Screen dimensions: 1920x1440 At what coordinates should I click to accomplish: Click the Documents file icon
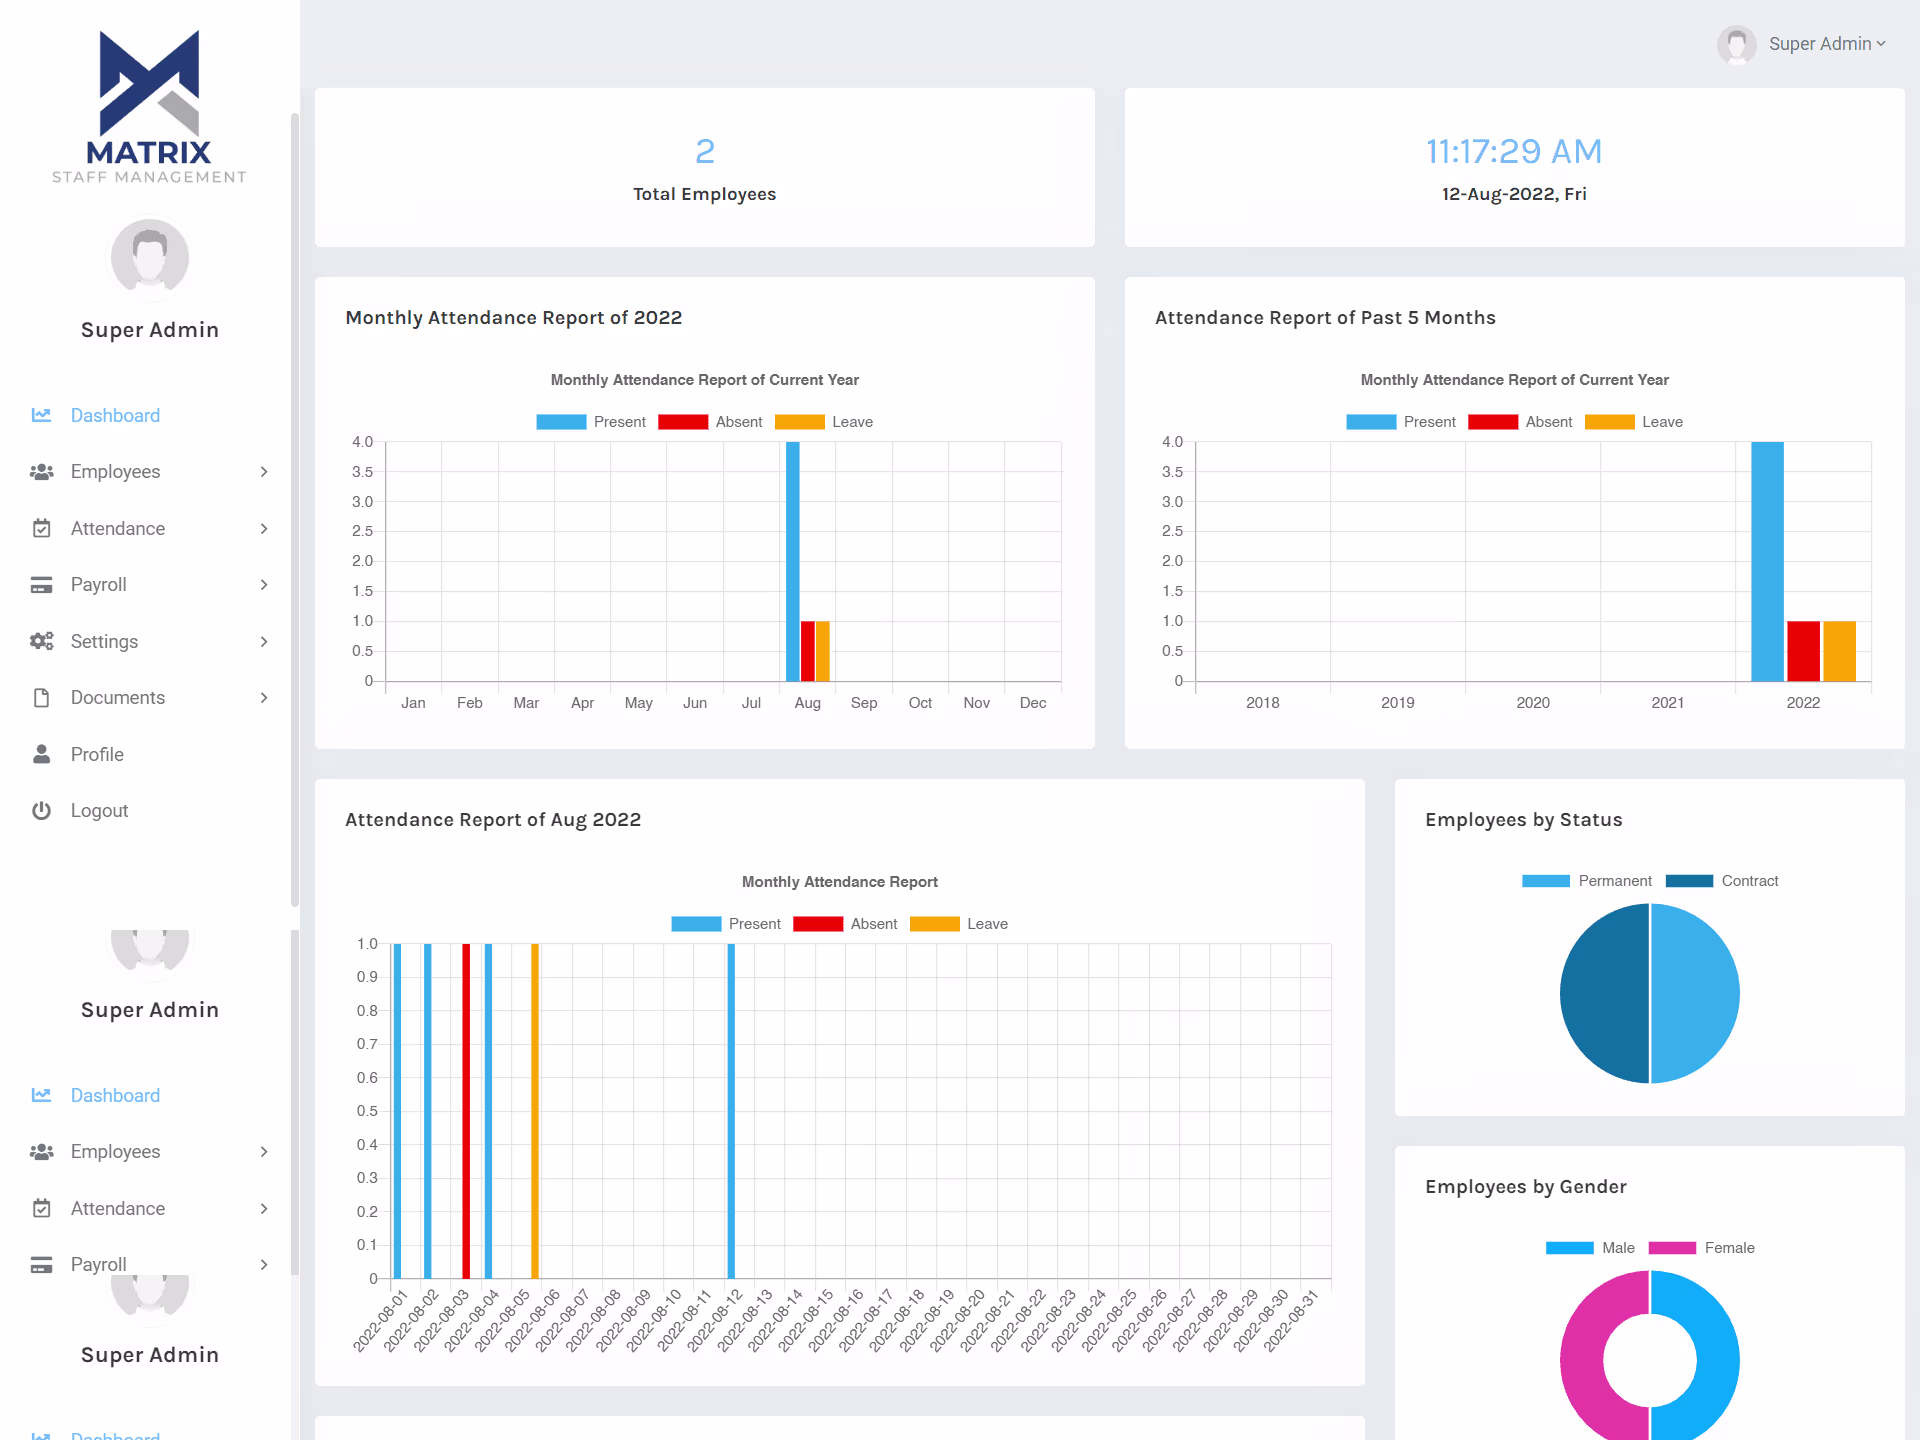[x=41, y=698]
